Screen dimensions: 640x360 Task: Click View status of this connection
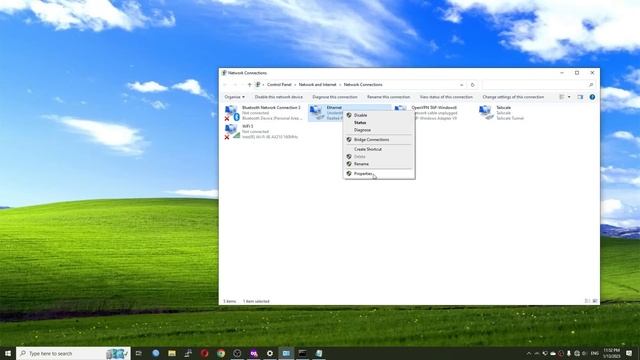point(446,97)
